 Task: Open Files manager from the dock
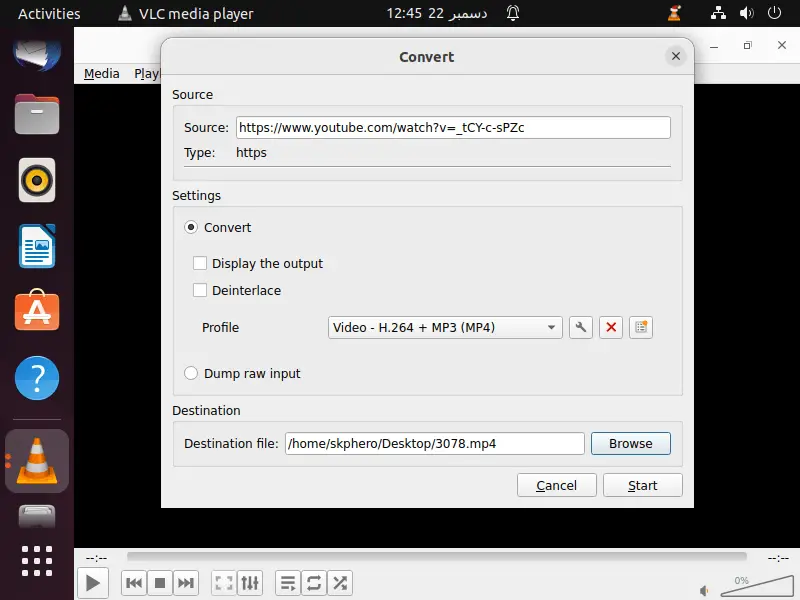coord(37,114)
